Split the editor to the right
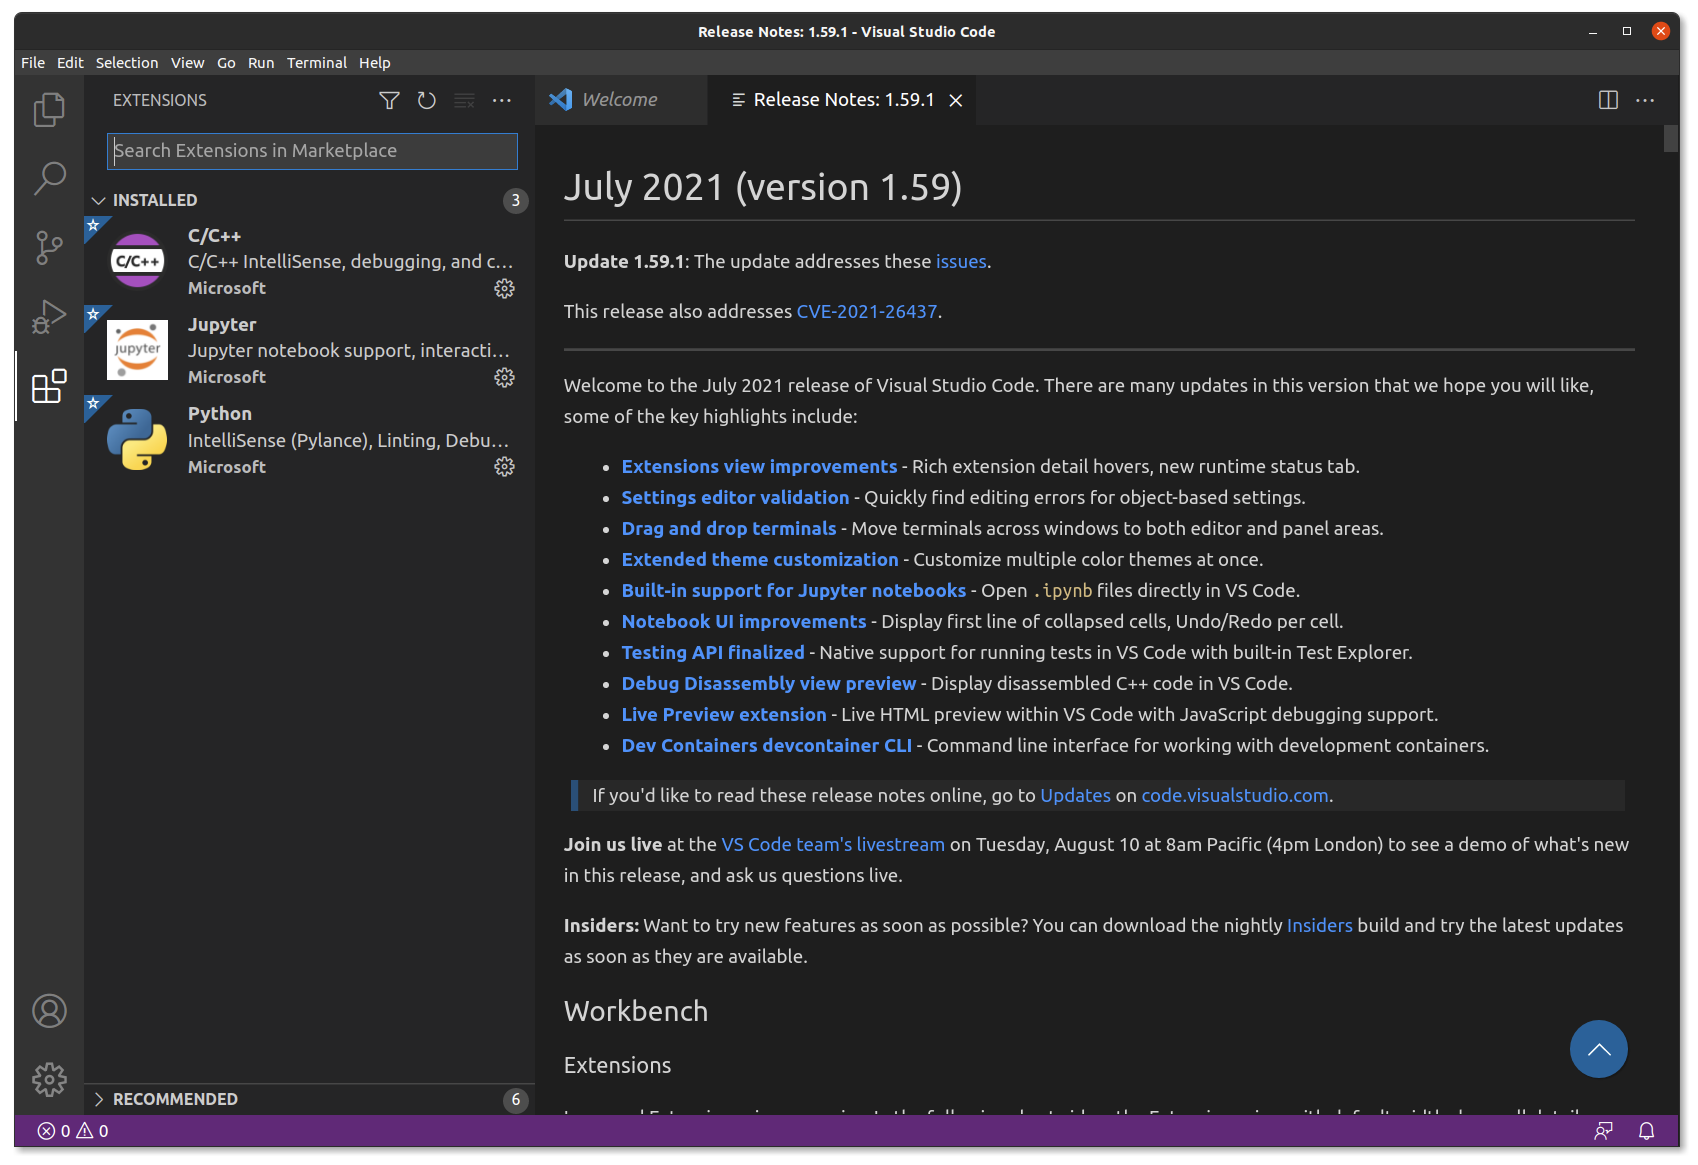Image resolution: width=1698 pixels, height=1165 pixels. pyautogui.click(x=1608, y=100)
